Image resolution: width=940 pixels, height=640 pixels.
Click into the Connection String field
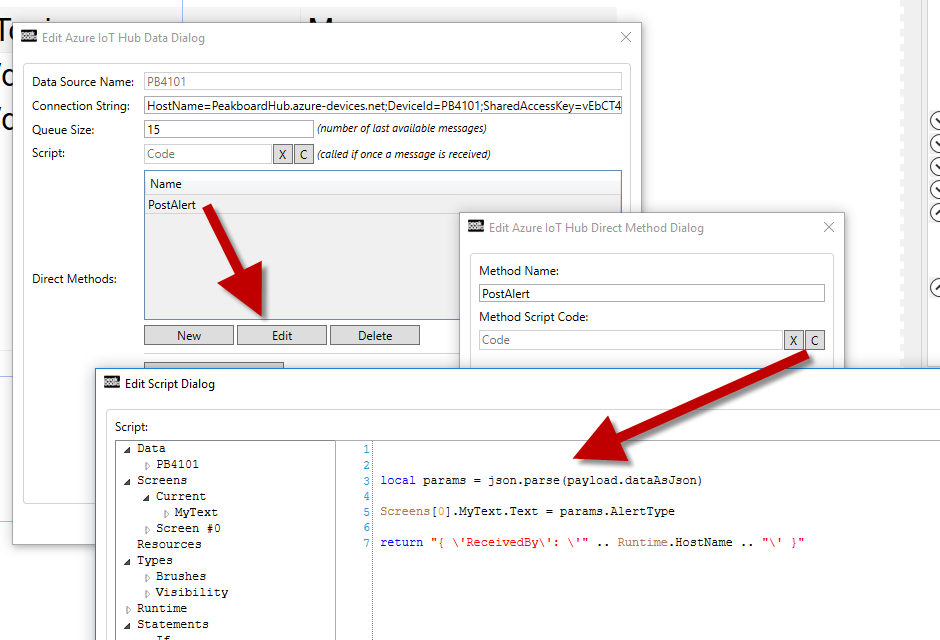coord(382,105)
